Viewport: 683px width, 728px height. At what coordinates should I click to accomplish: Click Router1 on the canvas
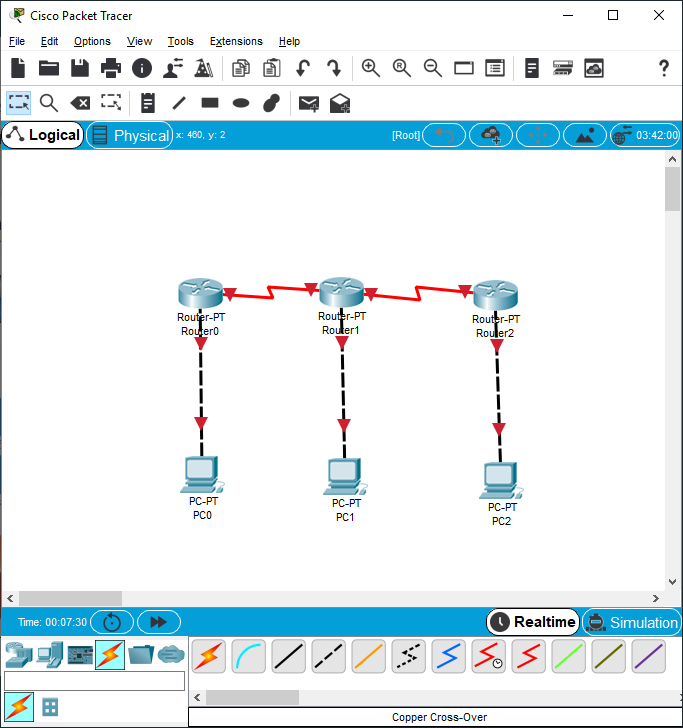(x=342, y=292)
